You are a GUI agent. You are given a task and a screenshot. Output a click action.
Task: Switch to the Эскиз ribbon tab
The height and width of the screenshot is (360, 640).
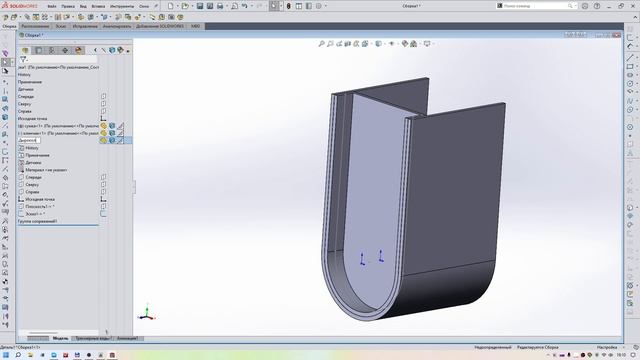[x=61, y=26]
